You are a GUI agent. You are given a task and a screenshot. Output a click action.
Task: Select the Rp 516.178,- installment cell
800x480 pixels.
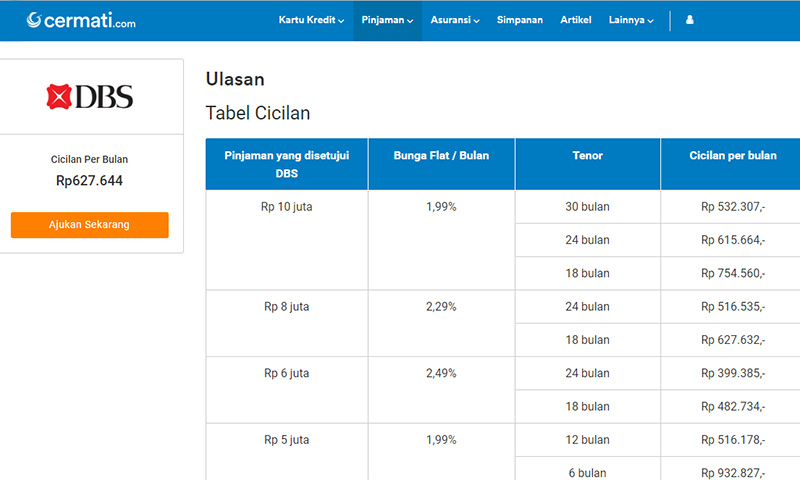(733, 440)
